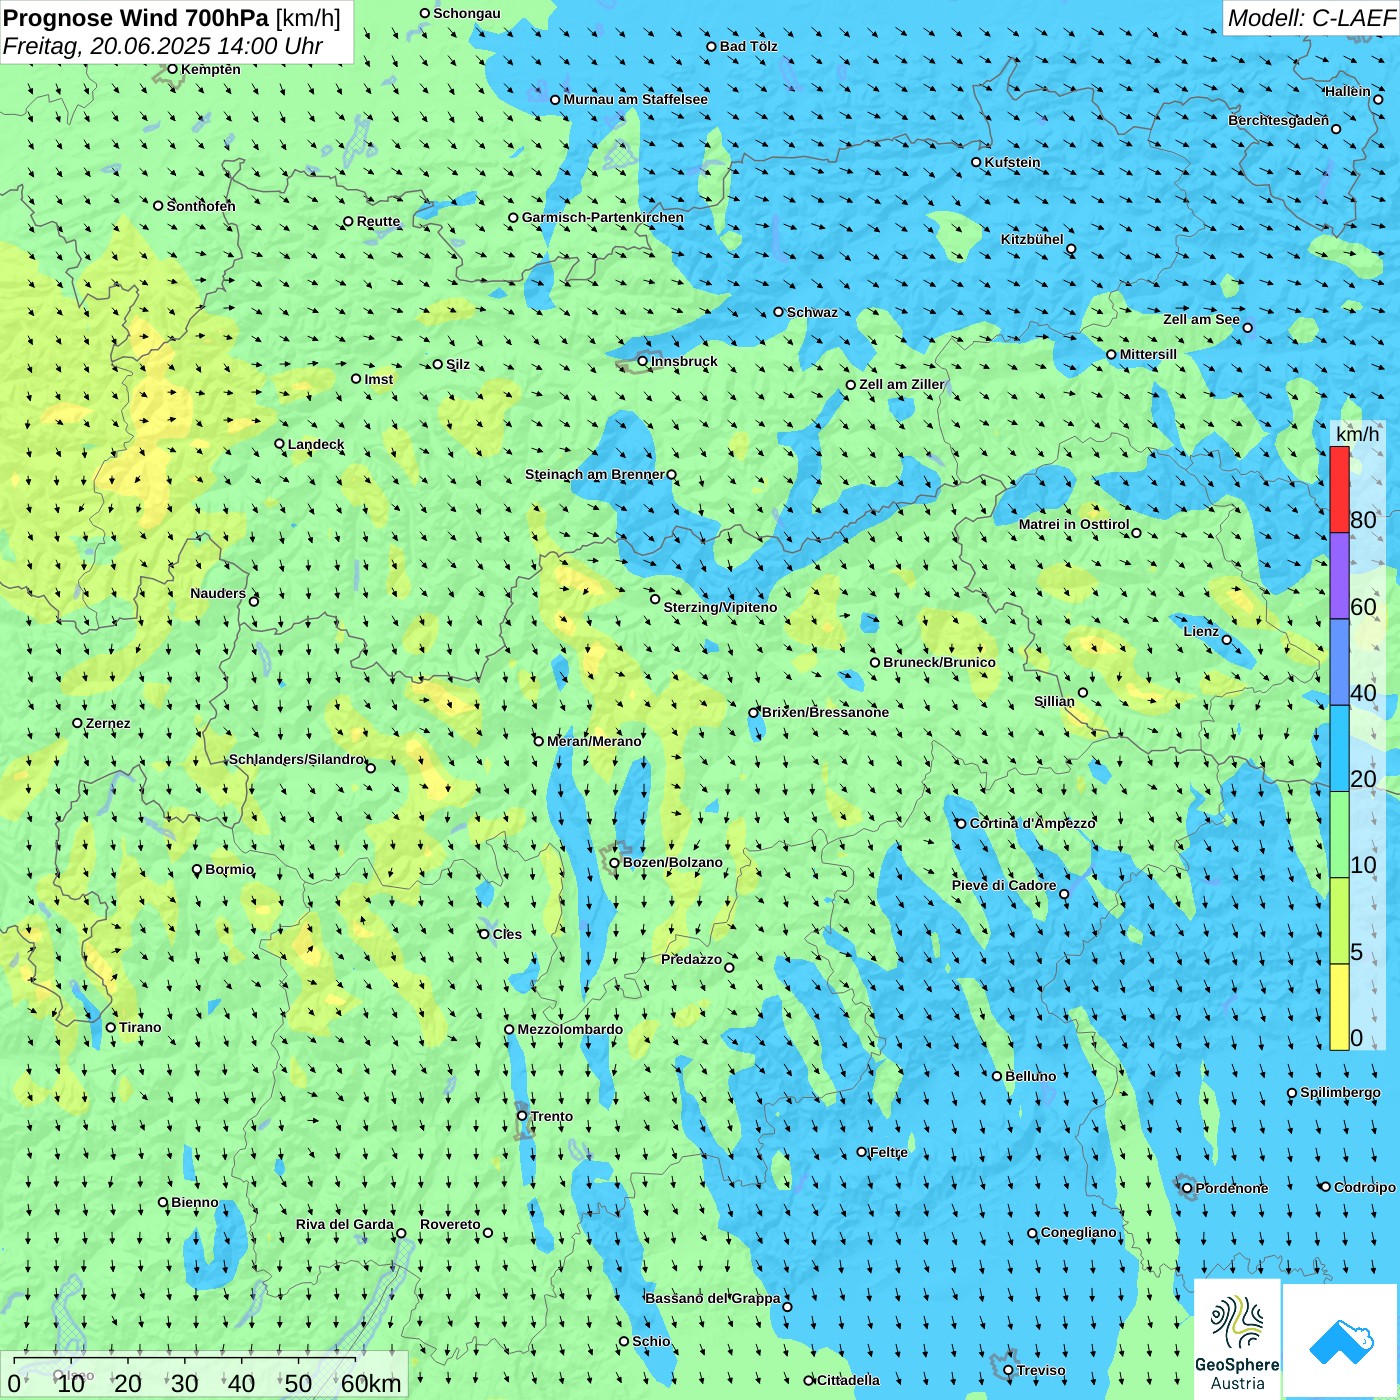Click the Landeck location marker
The height and width of the screenshot is (1400, 1400).
click(x=280, y=444)
